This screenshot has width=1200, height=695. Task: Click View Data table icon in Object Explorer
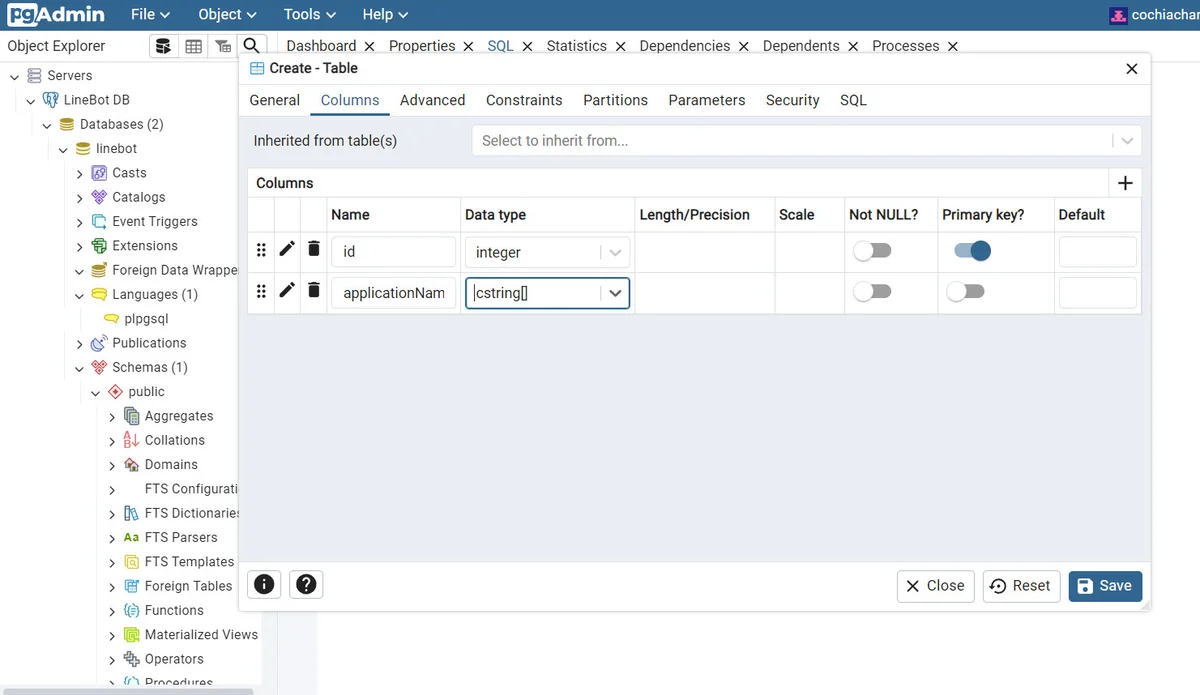coord(193,46)
